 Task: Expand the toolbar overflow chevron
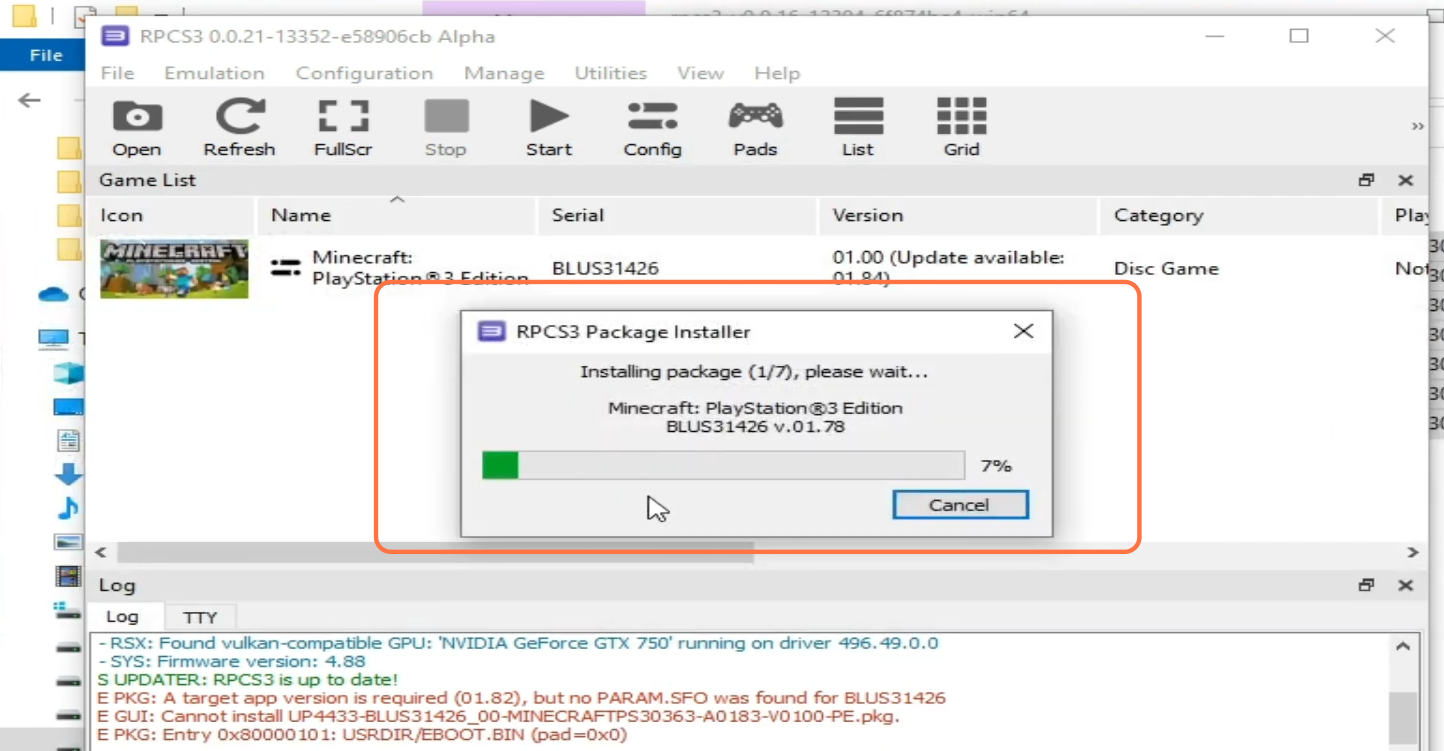[x=1417, y=126]
